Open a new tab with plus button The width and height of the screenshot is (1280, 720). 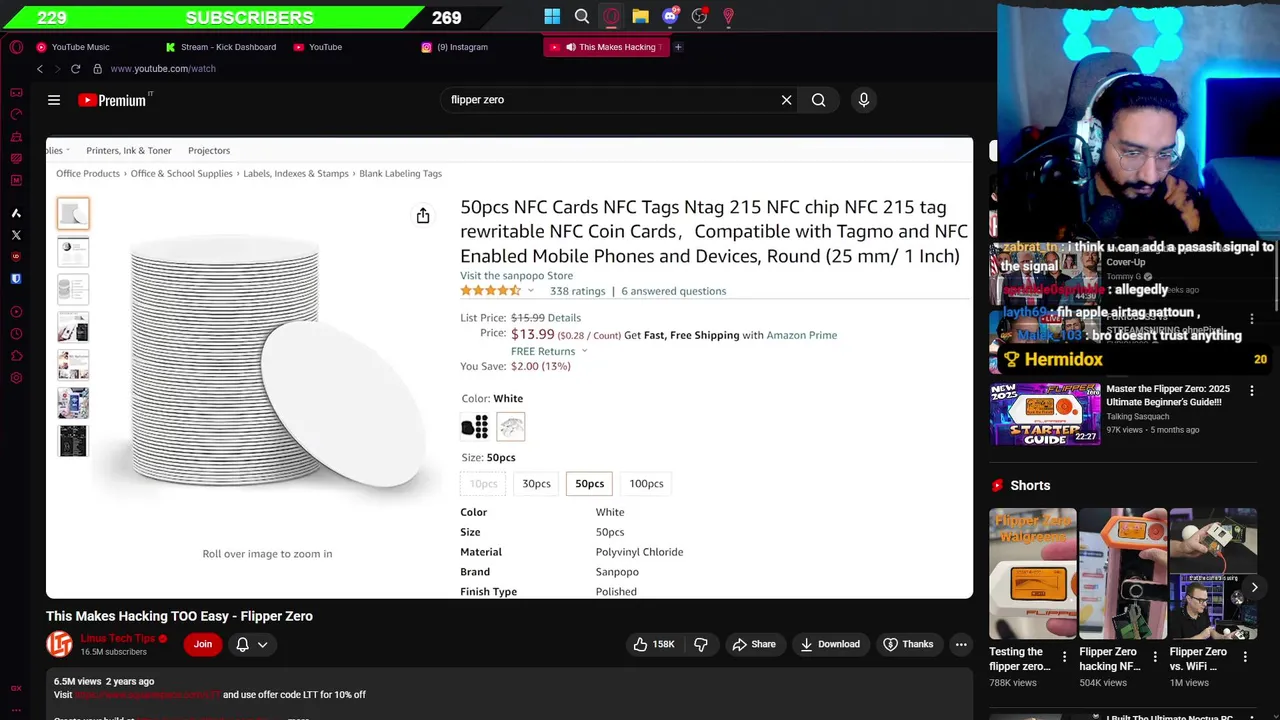click(x=678, y=47)
